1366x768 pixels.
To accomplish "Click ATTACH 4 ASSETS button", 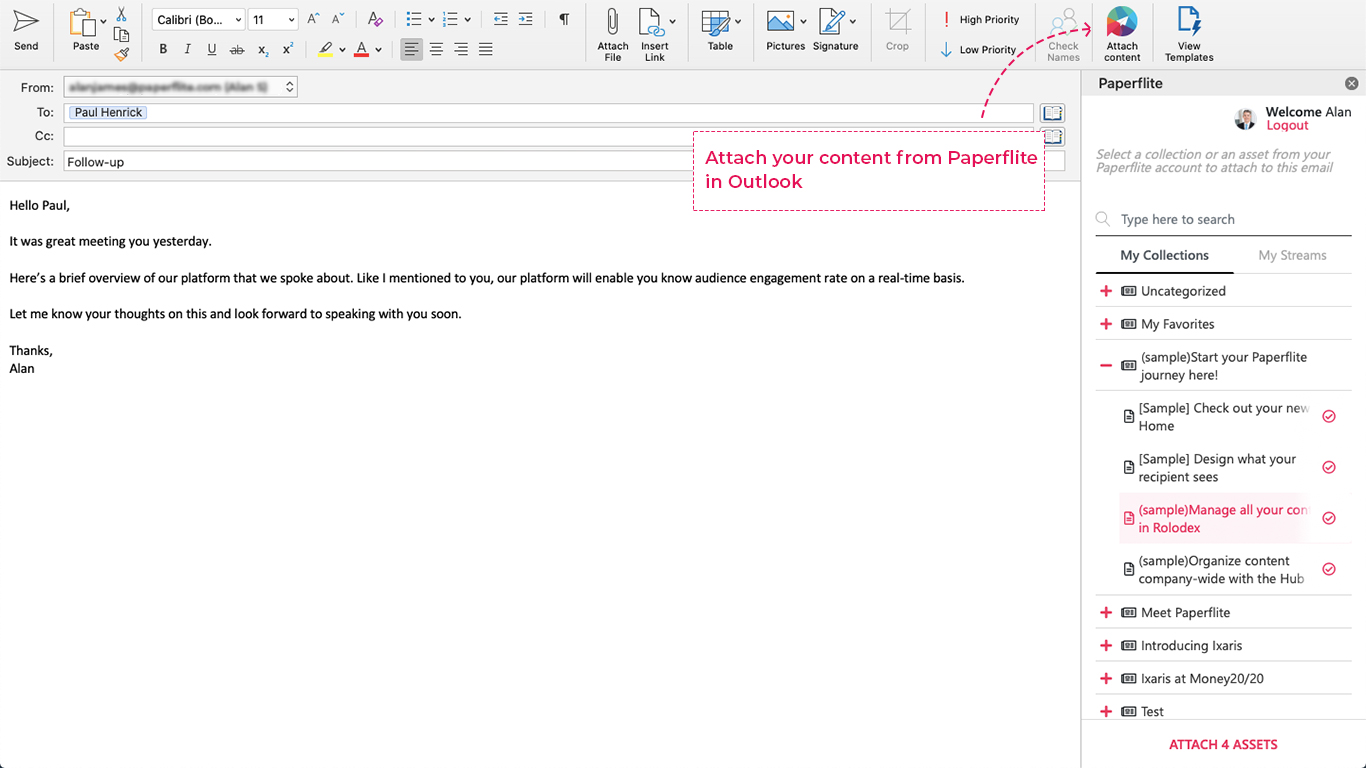I will click(x=1223, y=745).
